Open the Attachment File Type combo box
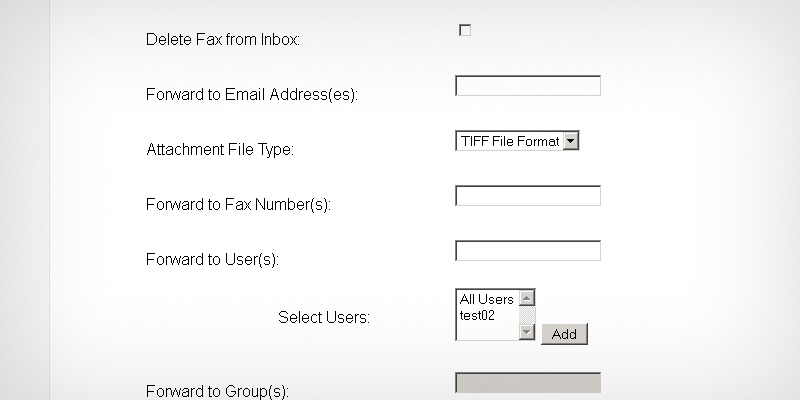Image resolution: width=800 pixels, height=400 pixels. point(509,141)
